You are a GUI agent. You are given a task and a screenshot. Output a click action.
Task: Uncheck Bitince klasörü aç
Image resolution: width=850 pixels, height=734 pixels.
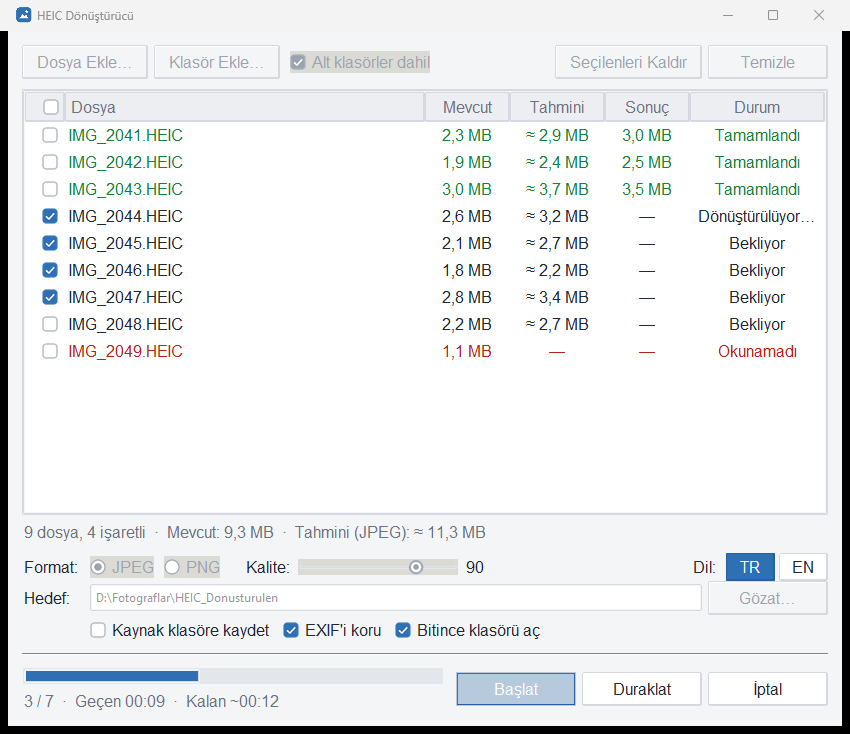[x=403, y=630]
